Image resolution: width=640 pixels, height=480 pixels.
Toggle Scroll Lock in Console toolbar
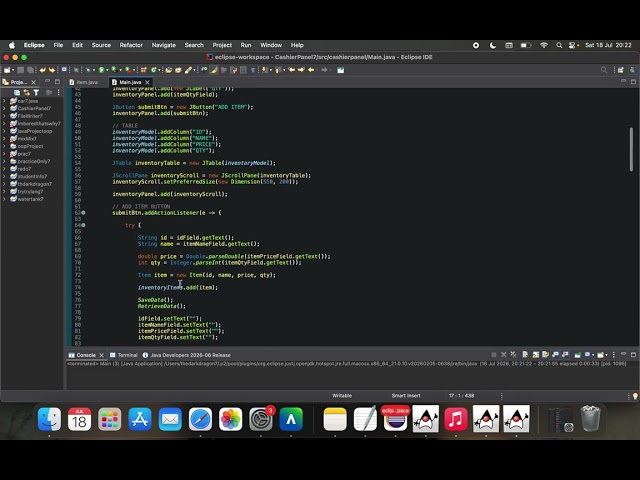536,355
